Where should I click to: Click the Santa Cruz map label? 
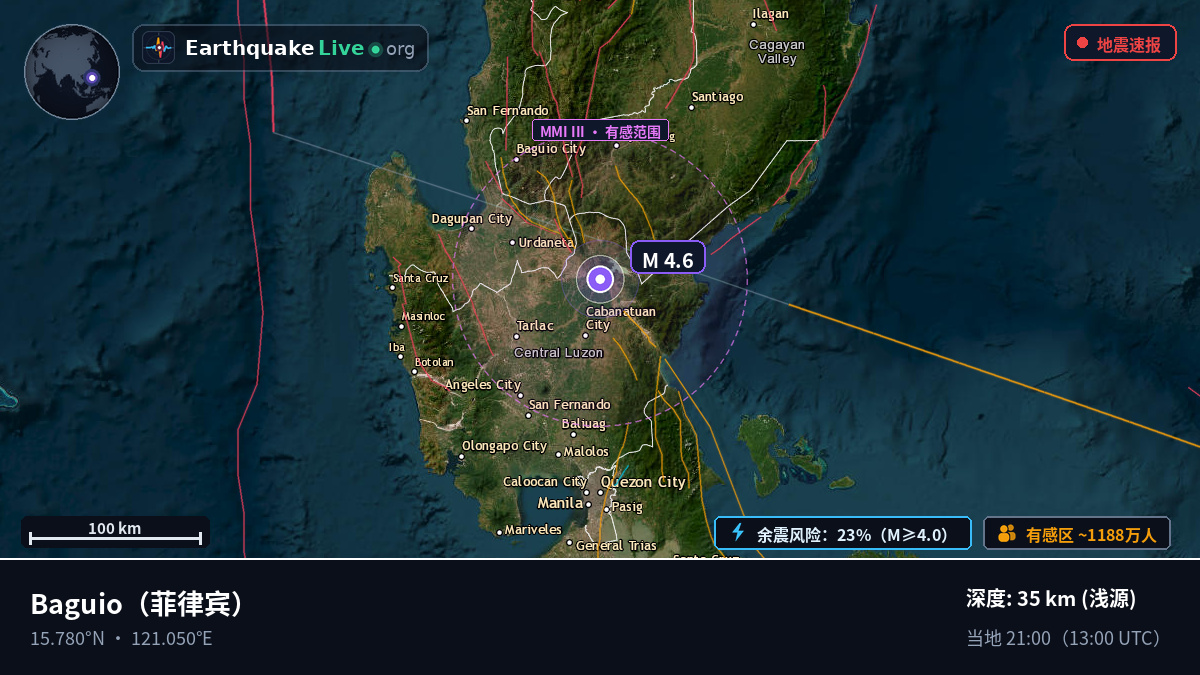[x=420, y=278]
